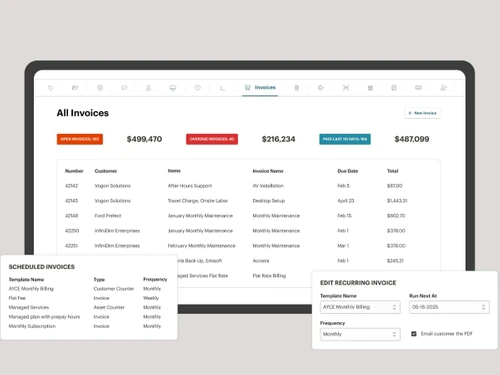This screenshot has width=500, height=375.
Task: Sort by Total column header
Action: coord(393,171)
